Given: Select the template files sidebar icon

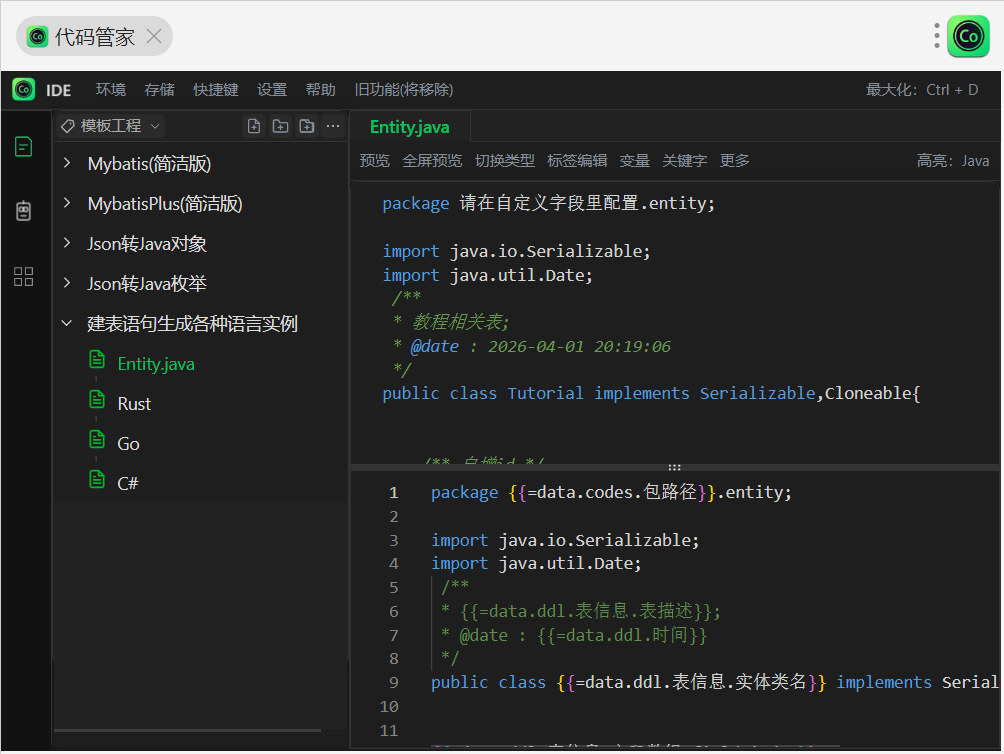Looking at the screenshot, I should click(x=23, y=147).
